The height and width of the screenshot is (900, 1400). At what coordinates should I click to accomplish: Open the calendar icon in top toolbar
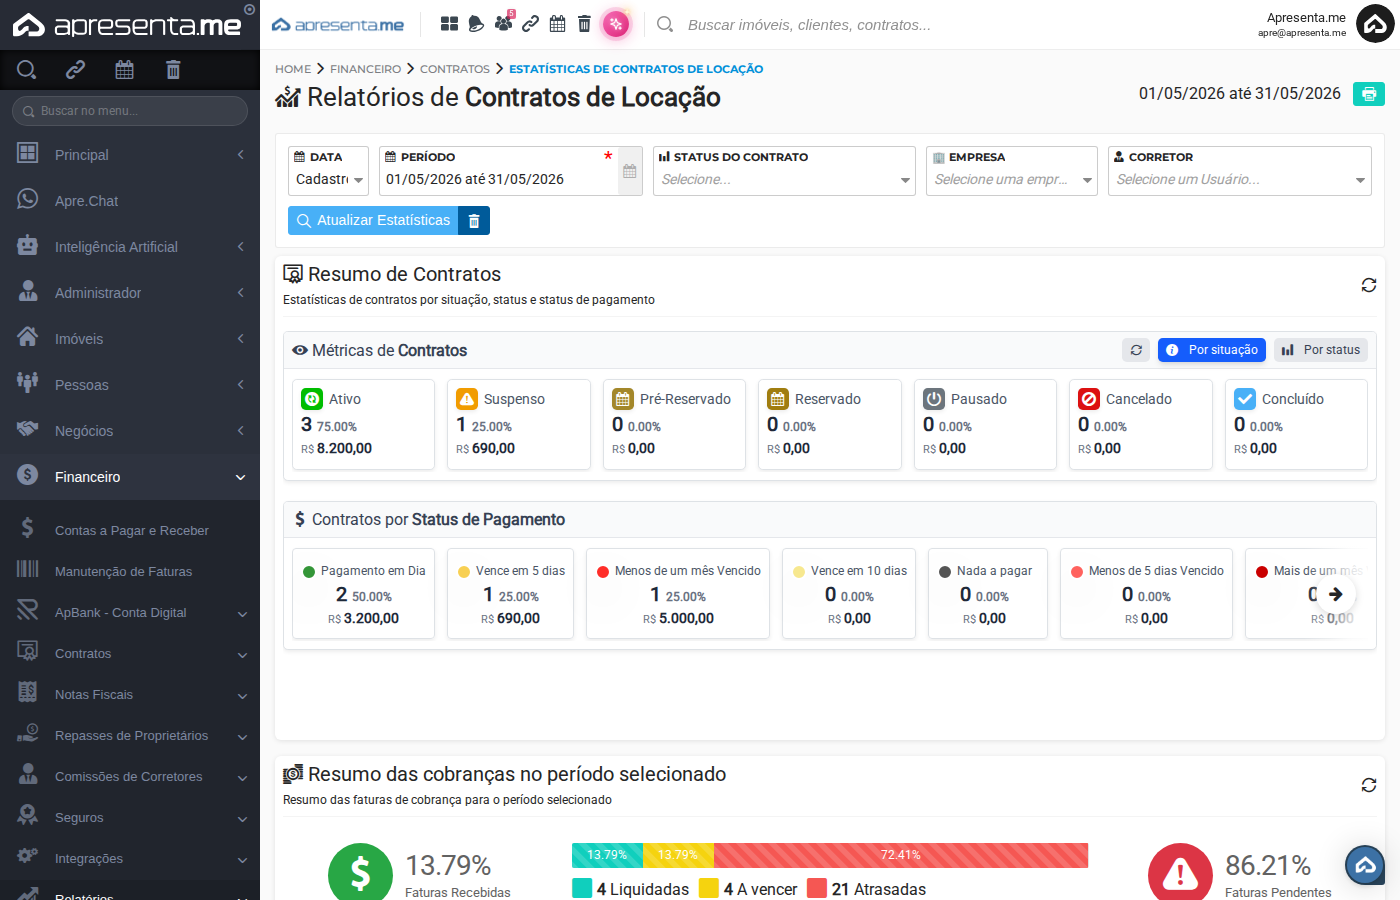click(x=558, y=24)
